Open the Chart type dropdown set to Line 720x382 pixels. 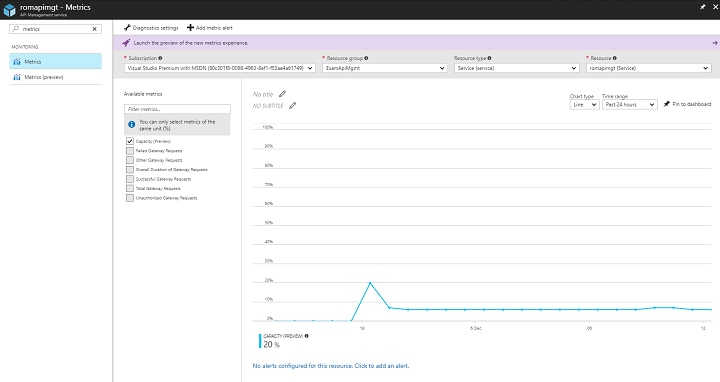[585, 105]
